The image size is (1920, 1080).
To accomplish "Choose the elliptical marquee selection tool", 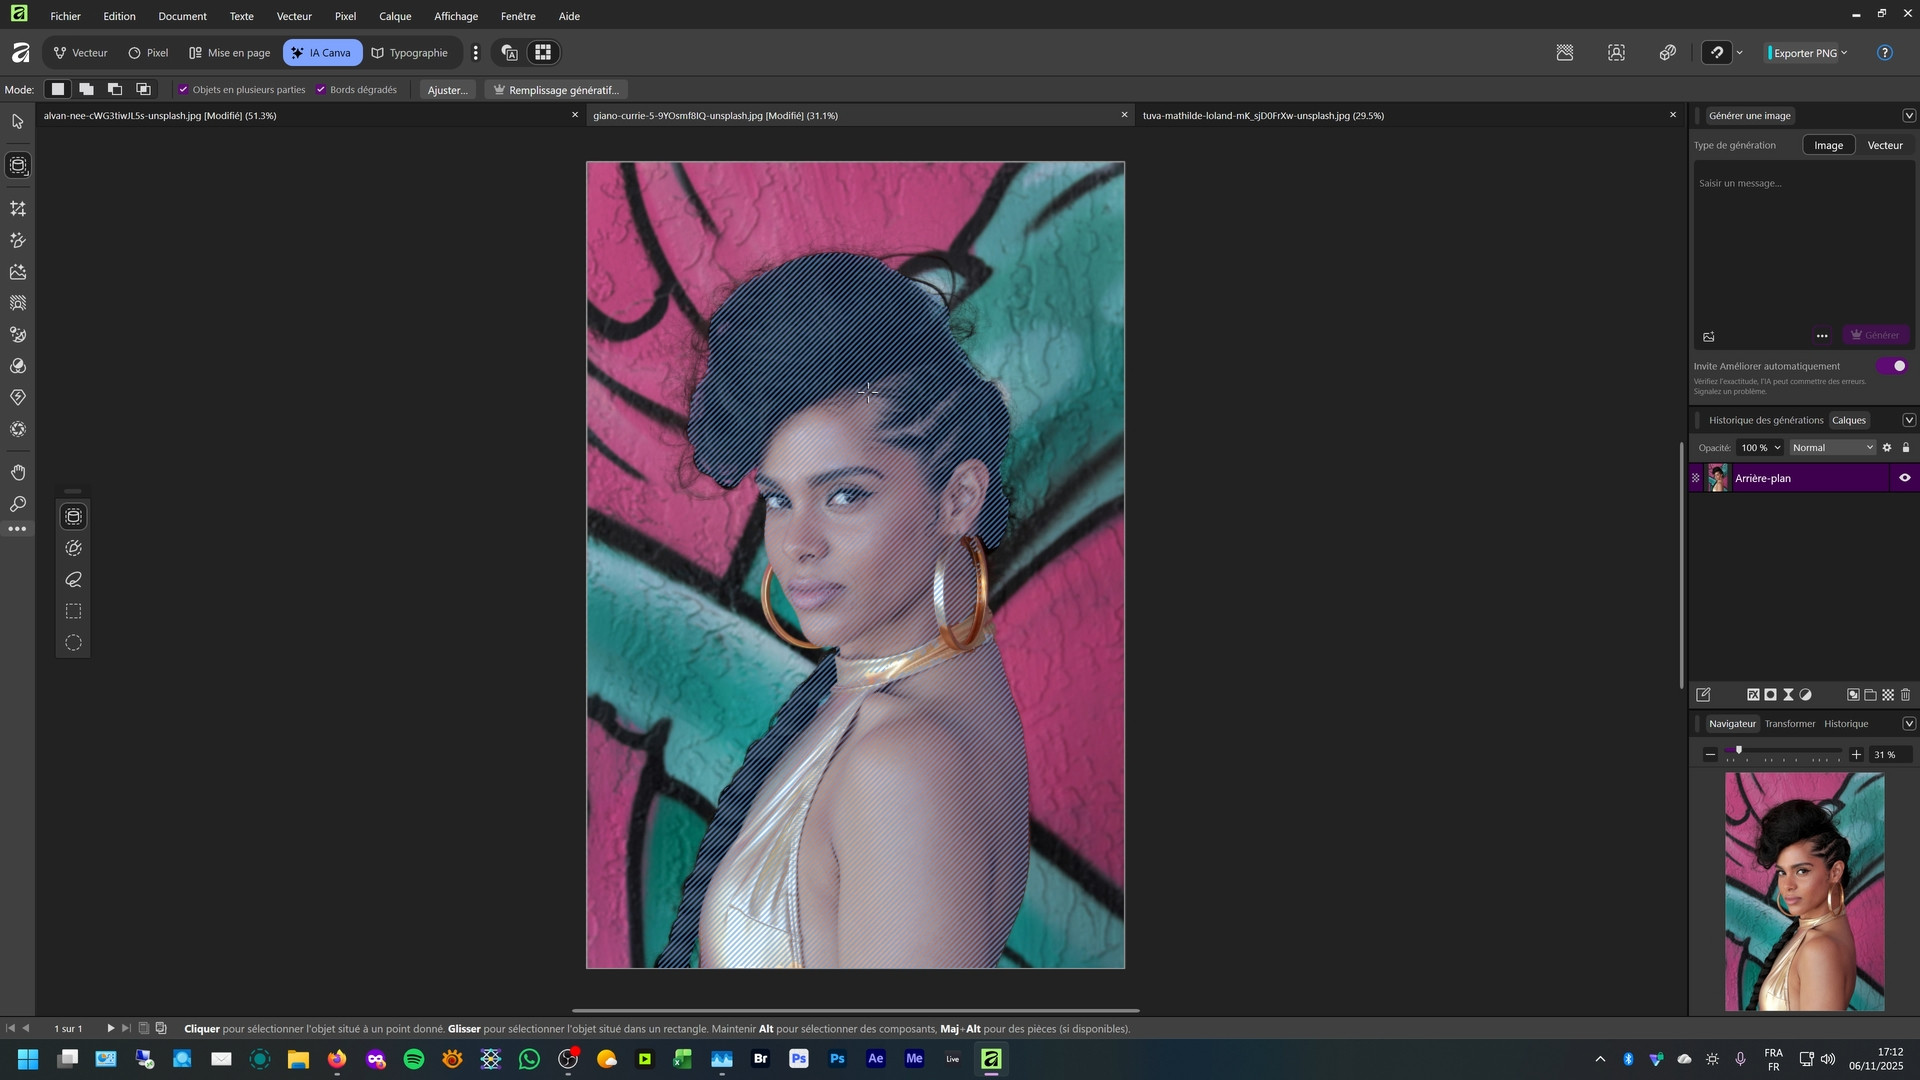I will [73, 643].
